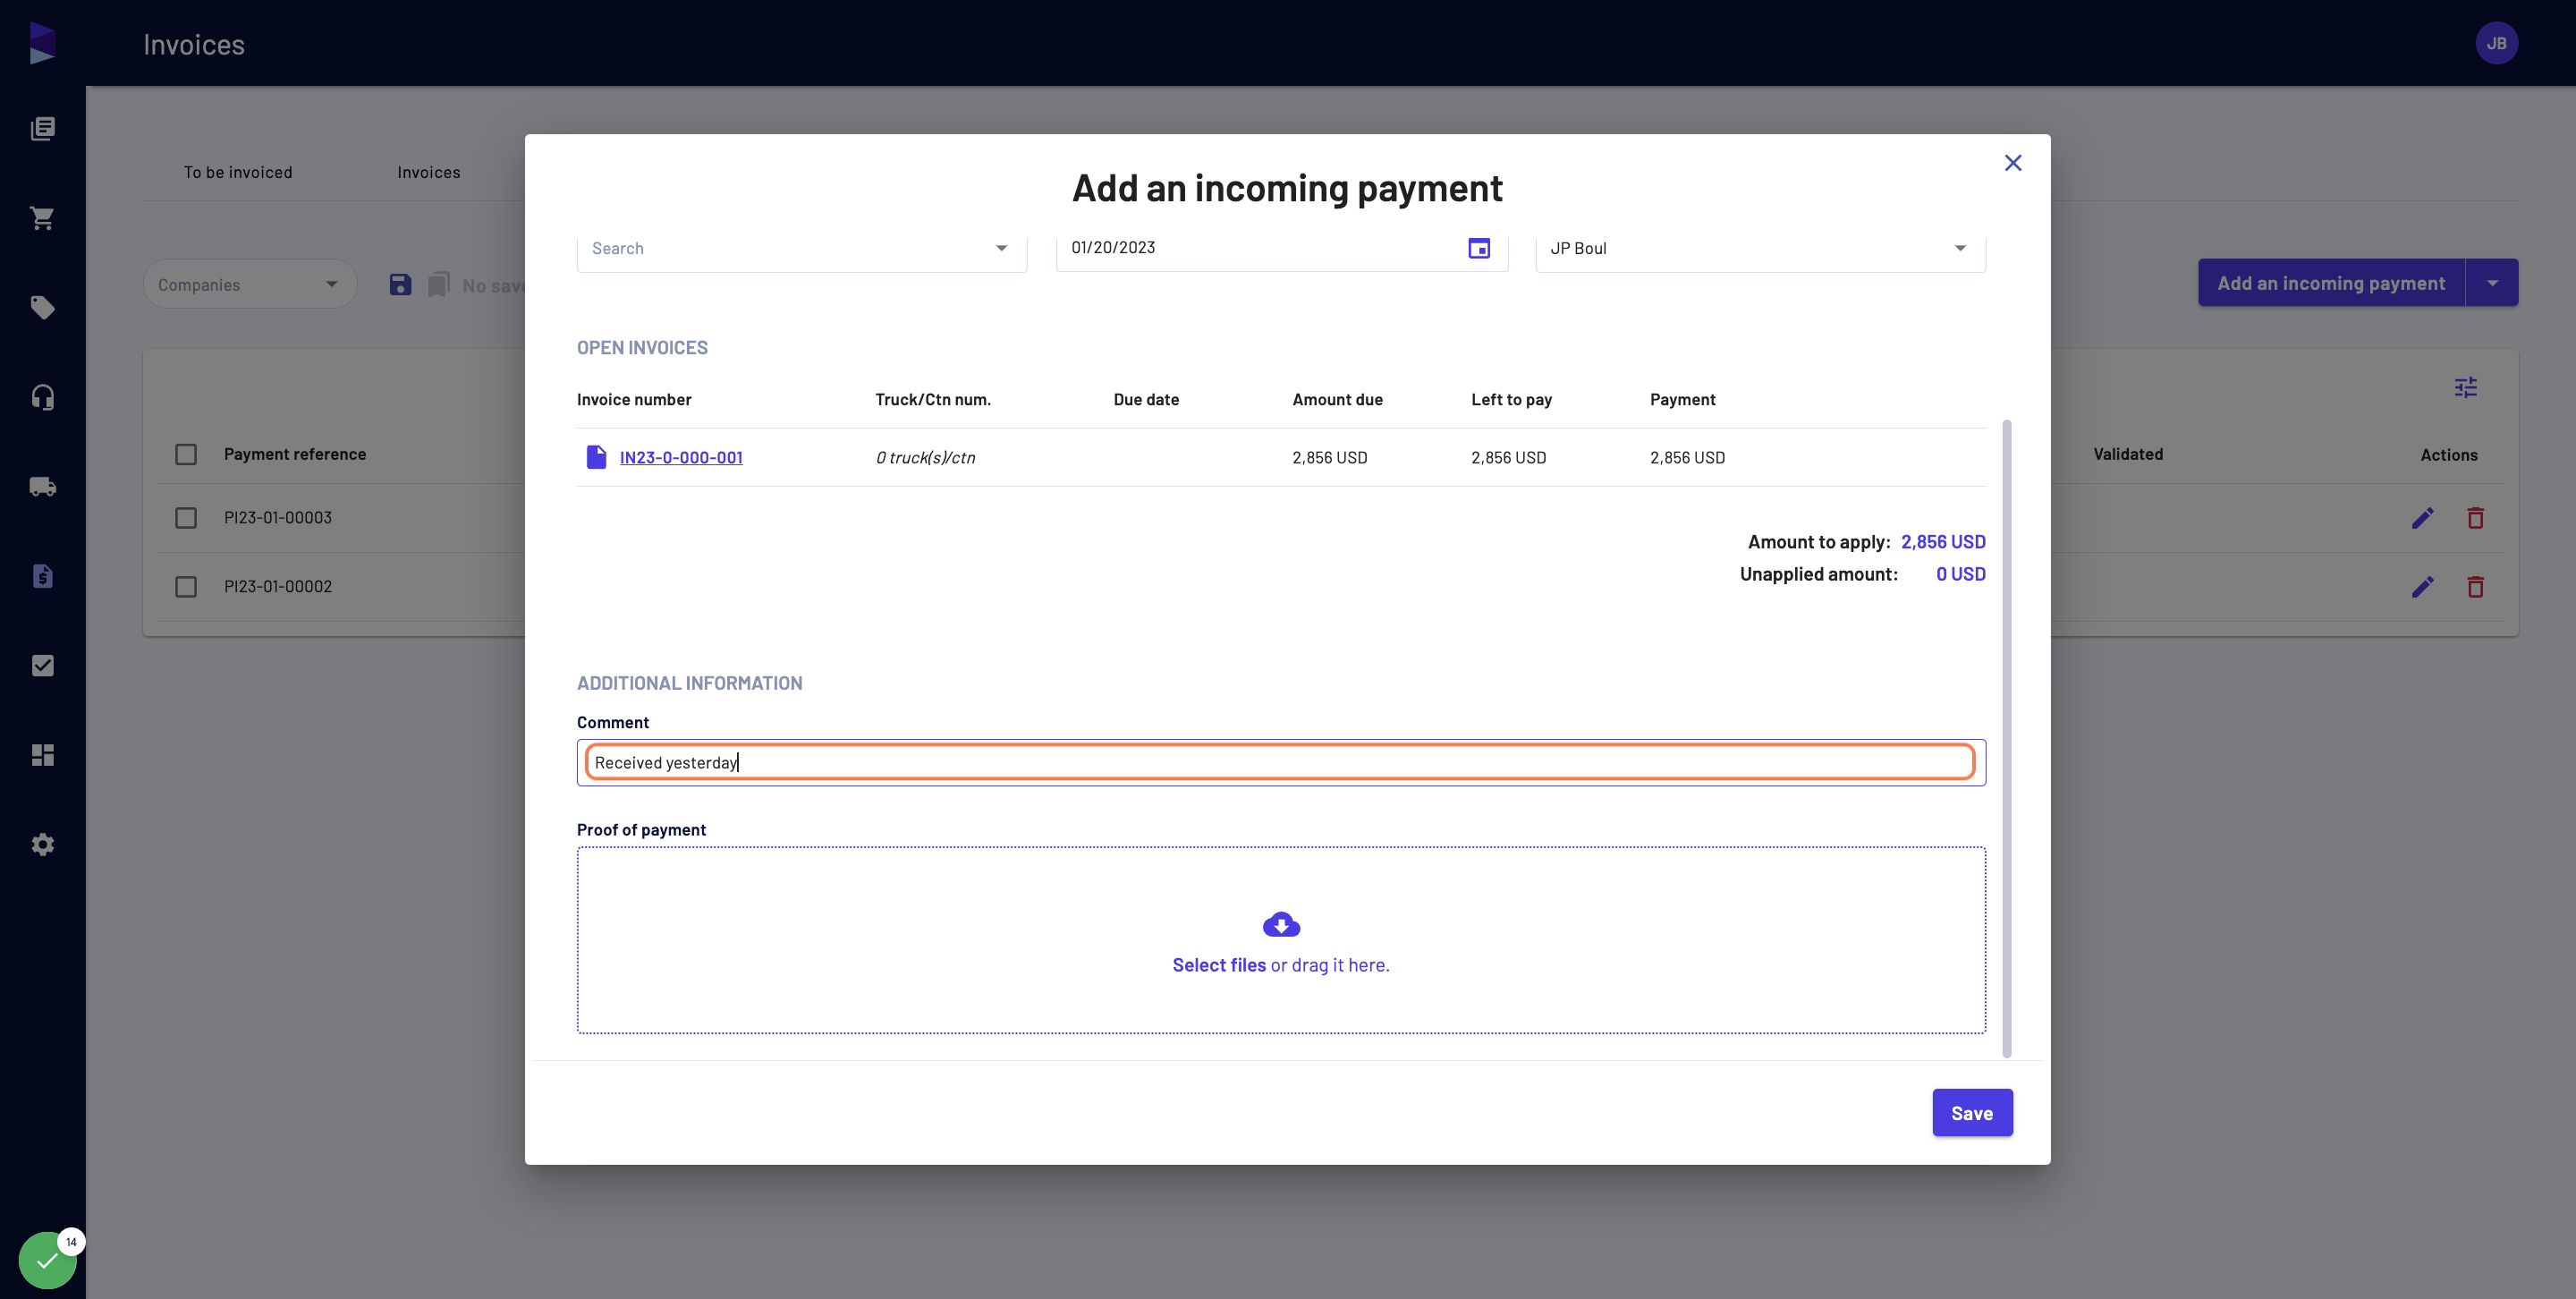Edit payment PI23-01-00002 with pencil icon

[x=2422, y=587]
